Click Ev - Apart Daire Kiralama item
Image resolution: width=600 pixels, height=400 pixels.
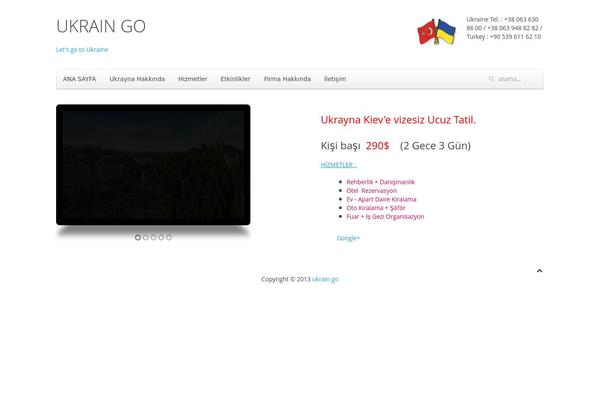[381, 199]
